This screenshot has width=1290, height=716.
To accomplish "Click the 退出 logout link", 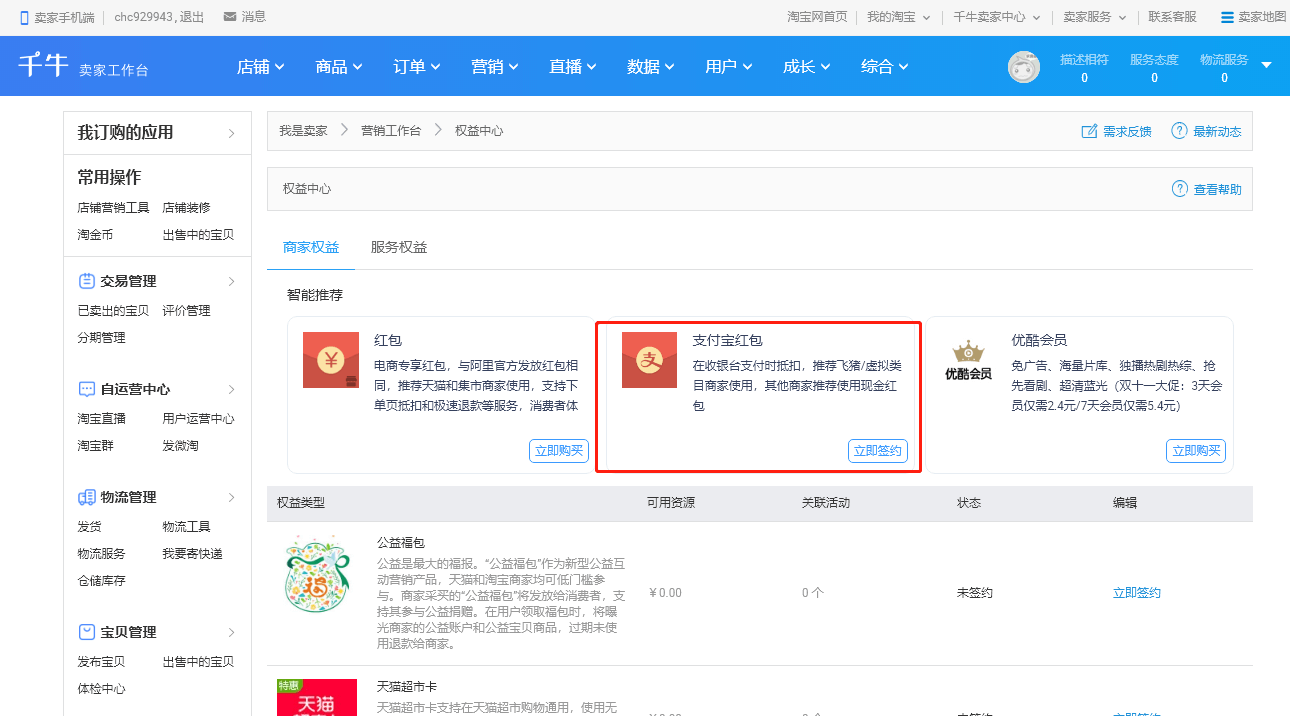I will click(193, 17).
